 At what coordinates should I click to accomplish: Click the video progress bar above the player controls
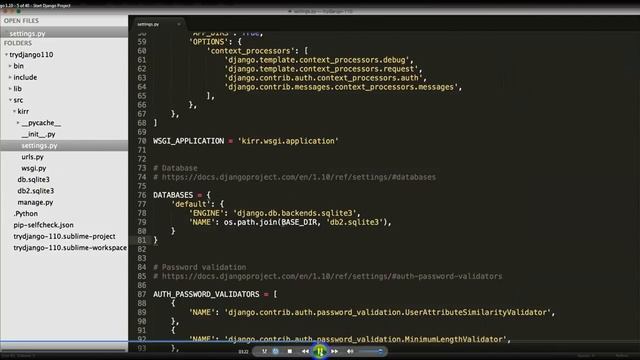320,341
